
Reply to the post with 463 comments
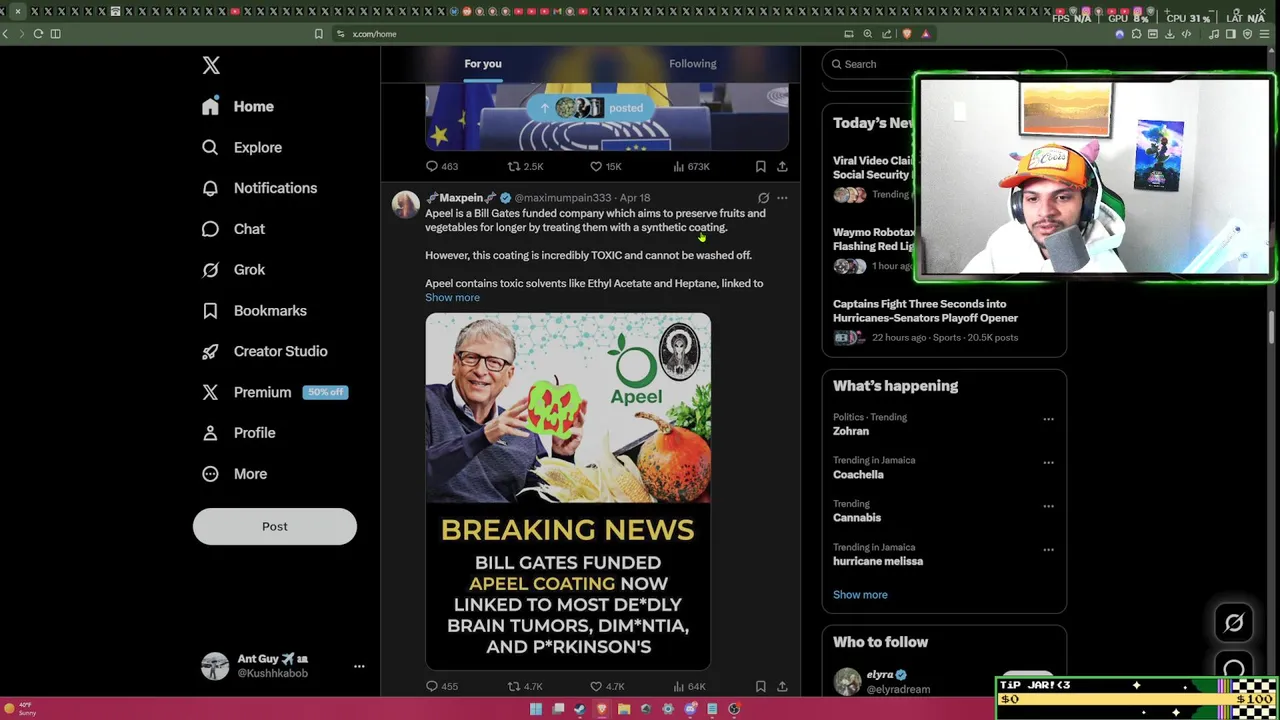coord(441,166)
